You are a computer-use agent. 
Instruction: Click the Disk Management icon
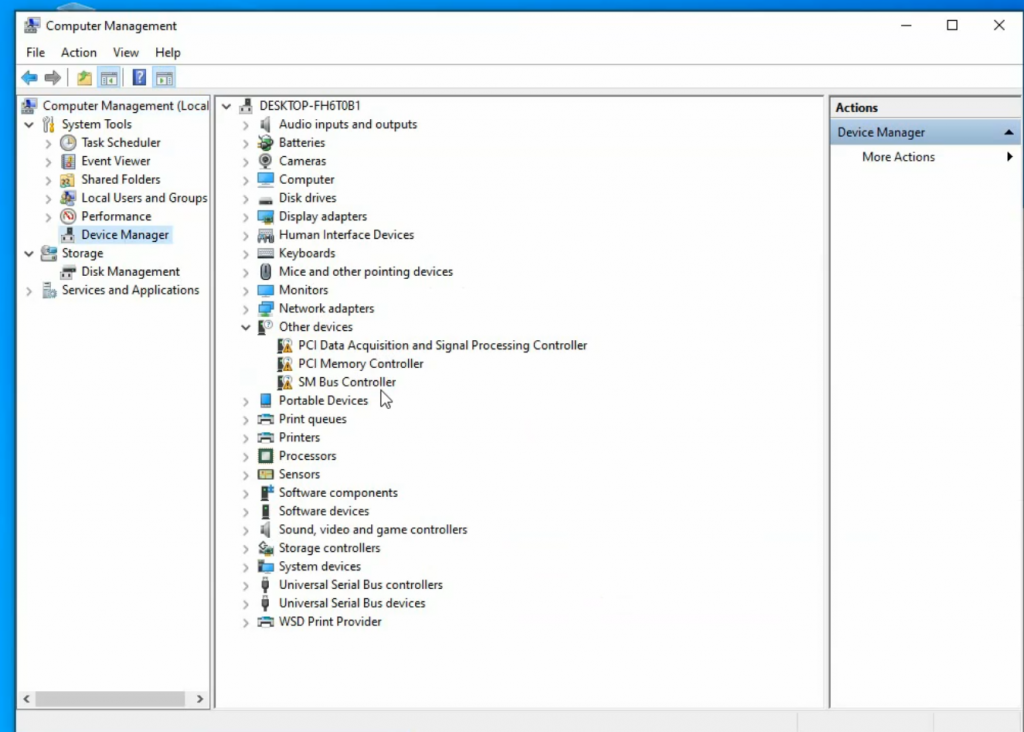(68, 272)
